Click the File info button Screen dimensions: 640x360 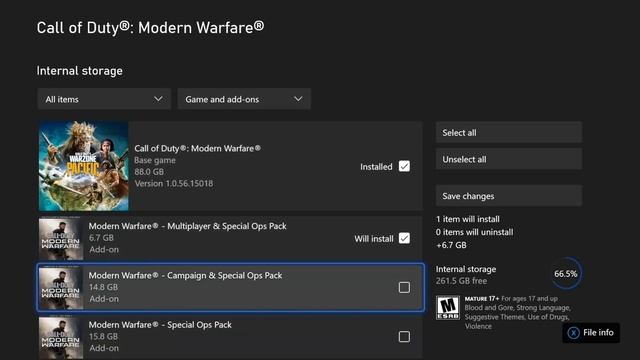(x=591, y=333)
